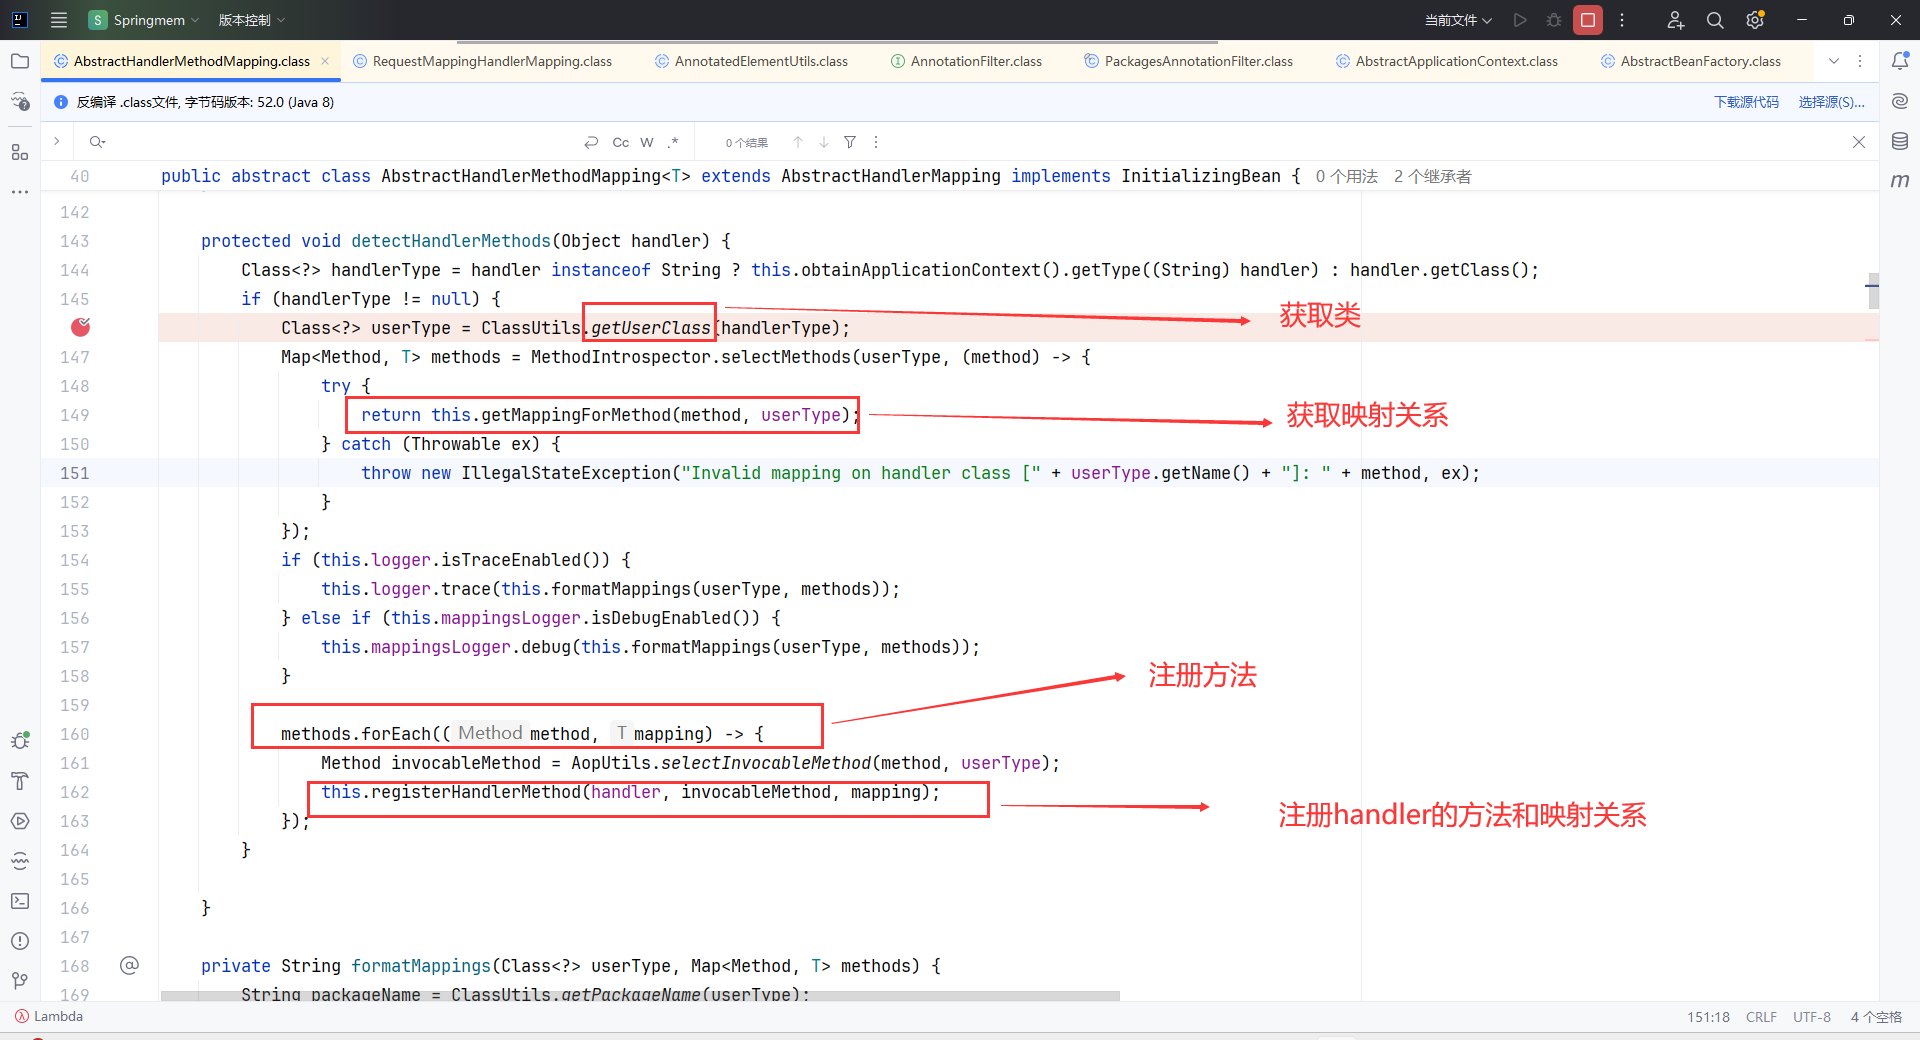Open the Project folder tool window
This screenshot has width=1920, height=1040.
tap(19, 61)
